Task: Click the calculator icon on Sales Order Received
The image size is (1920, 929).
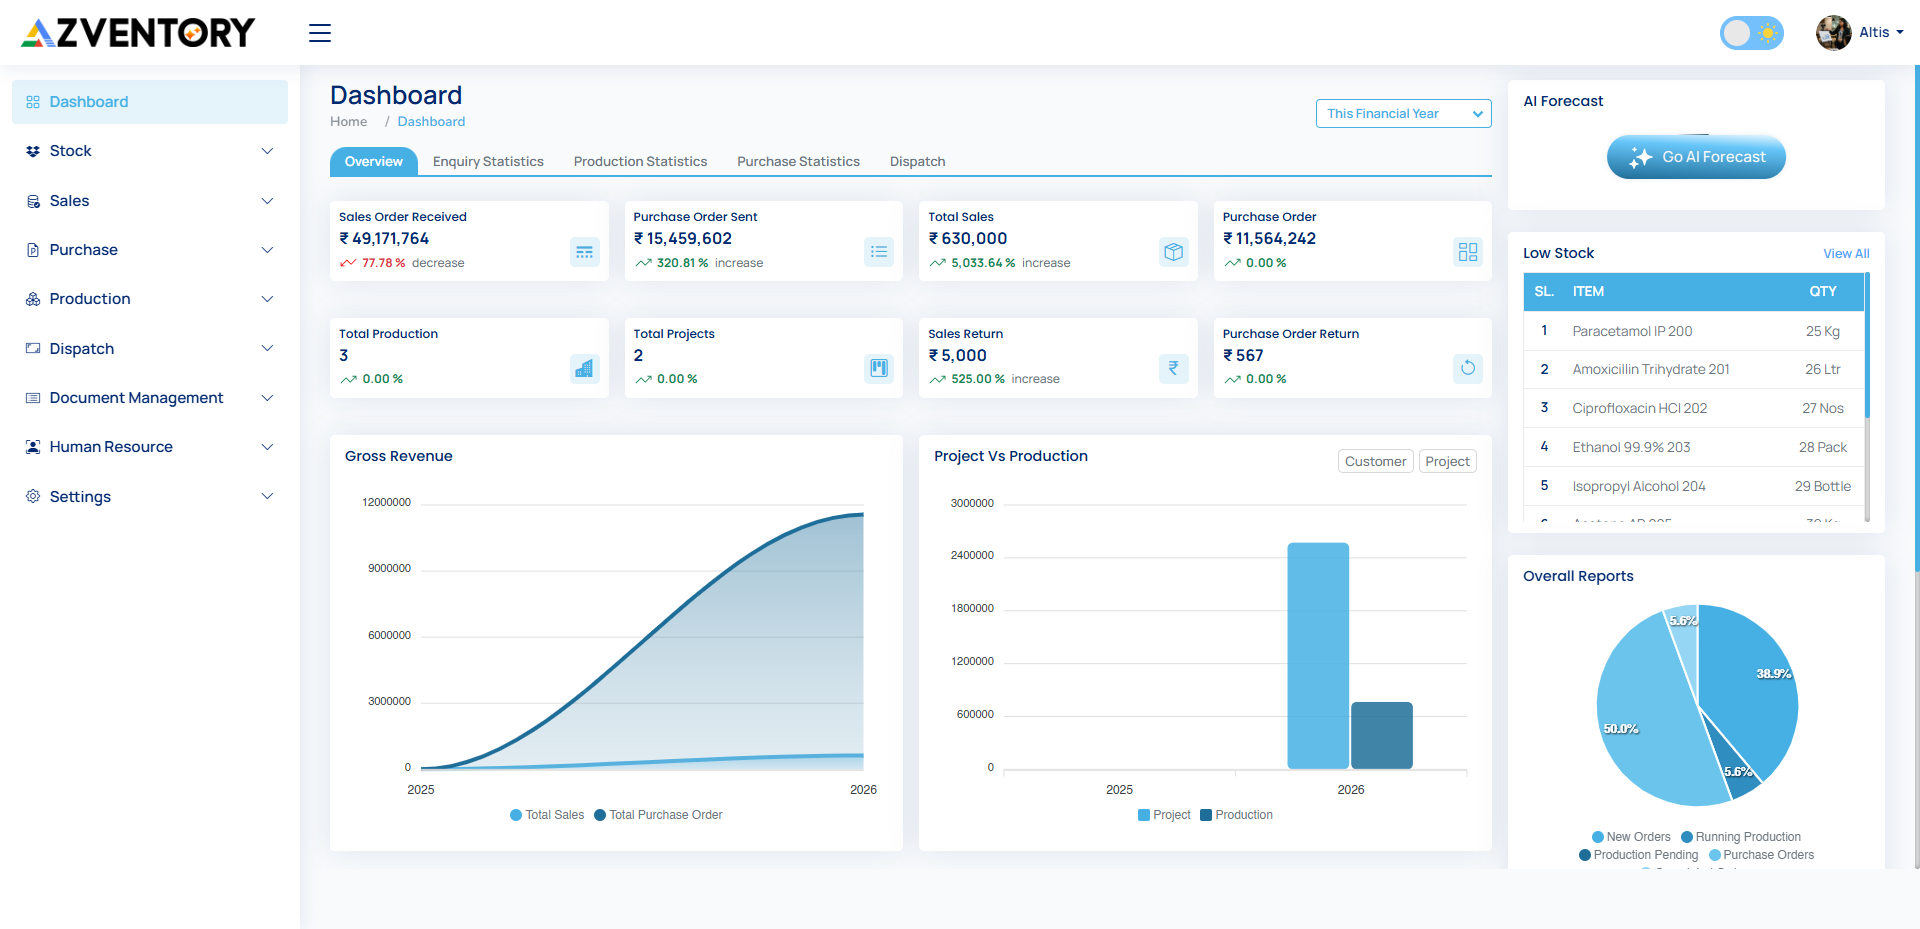Action: click(584, 252)
